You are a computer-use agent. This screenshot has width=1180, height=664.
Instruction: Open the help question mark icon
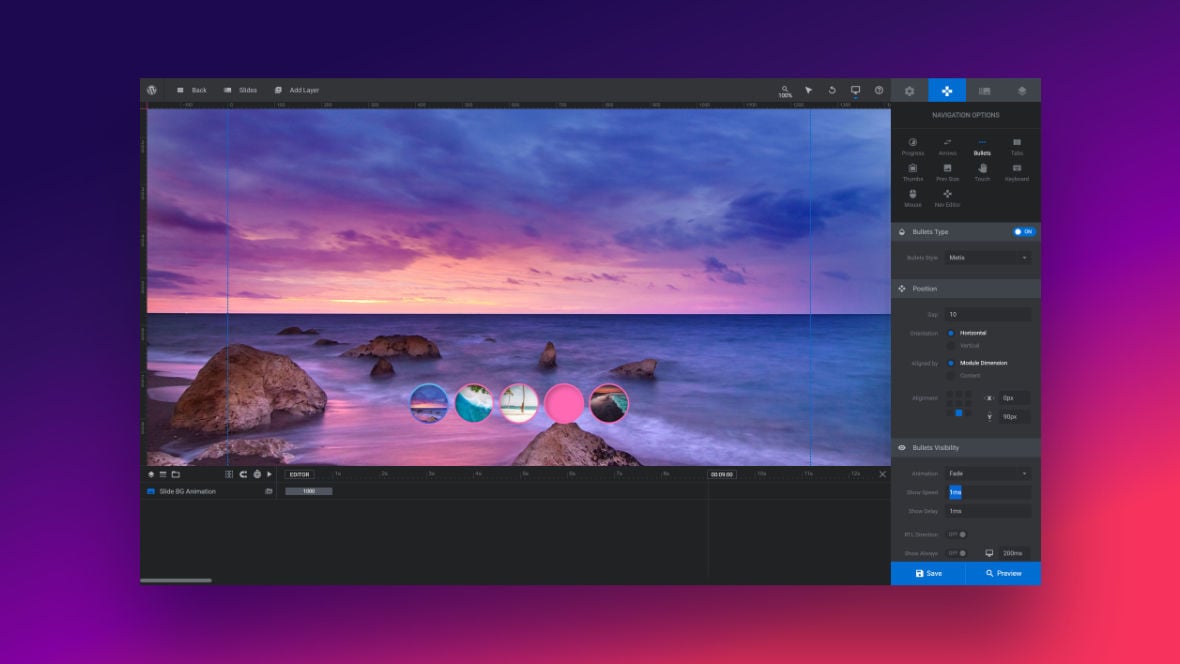[x=879, y=90]
